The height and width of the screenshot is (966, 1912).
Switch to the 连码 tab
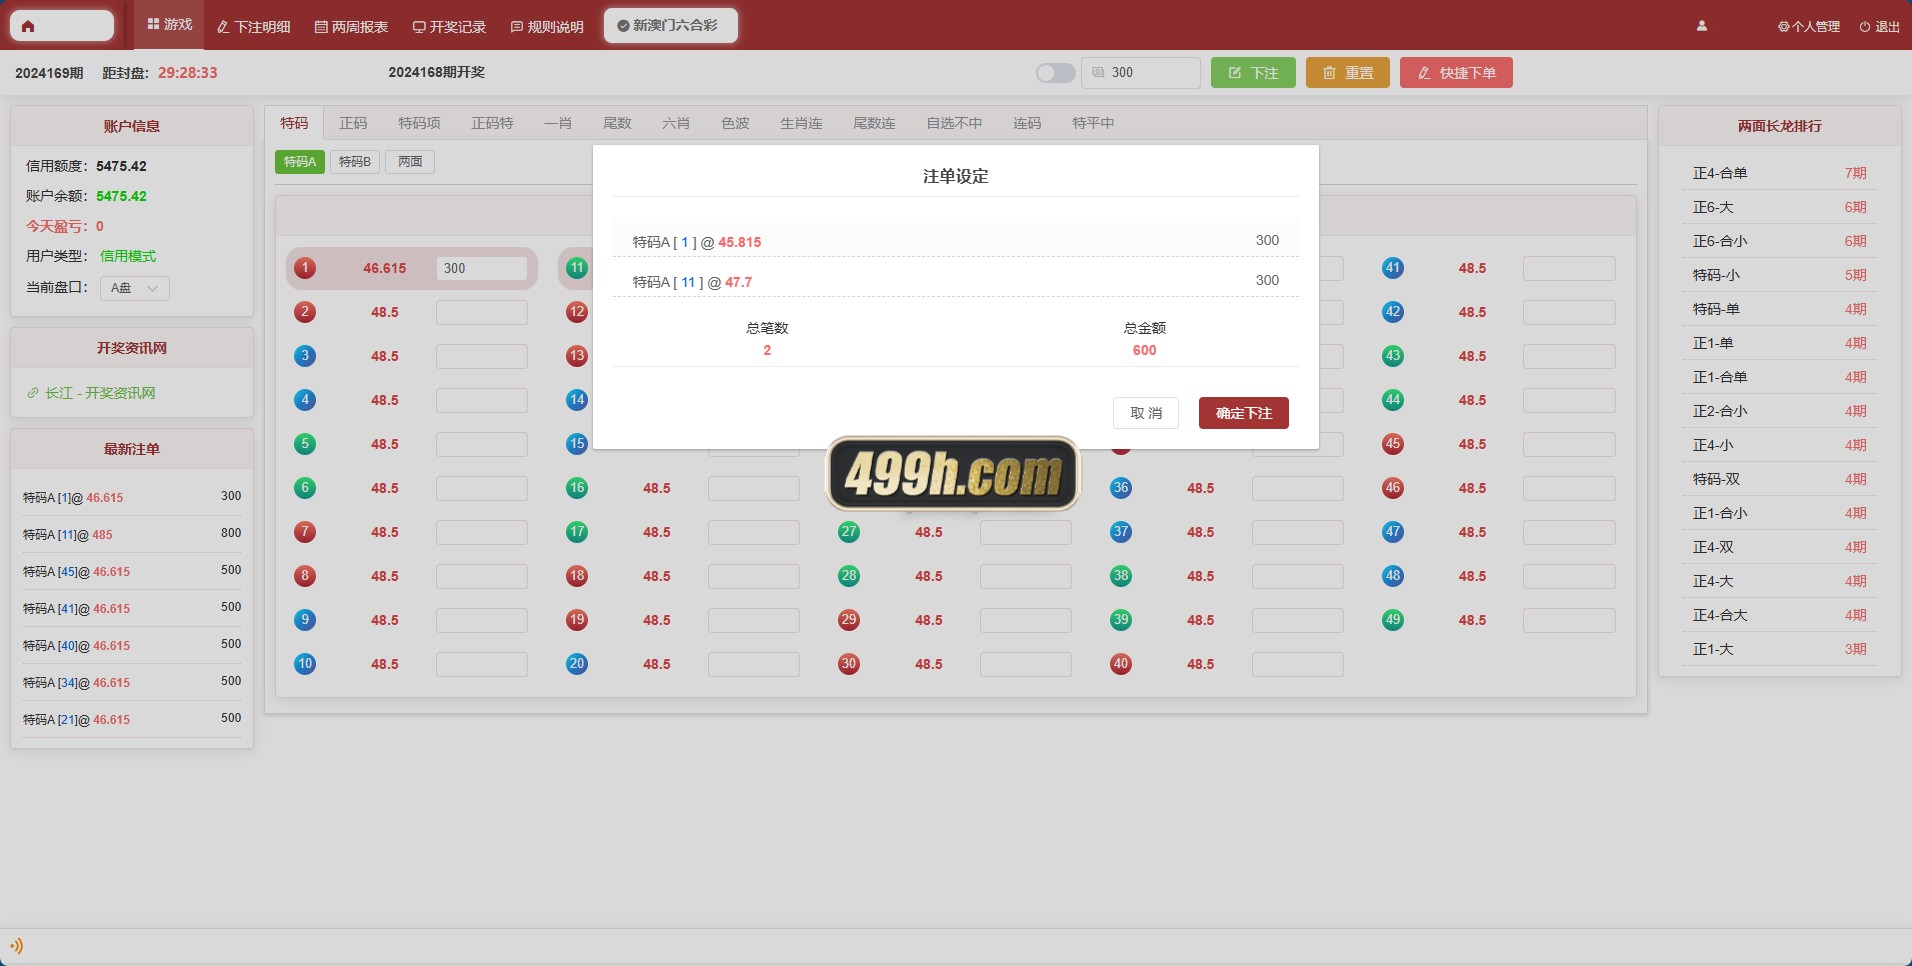click(1027, 123)
